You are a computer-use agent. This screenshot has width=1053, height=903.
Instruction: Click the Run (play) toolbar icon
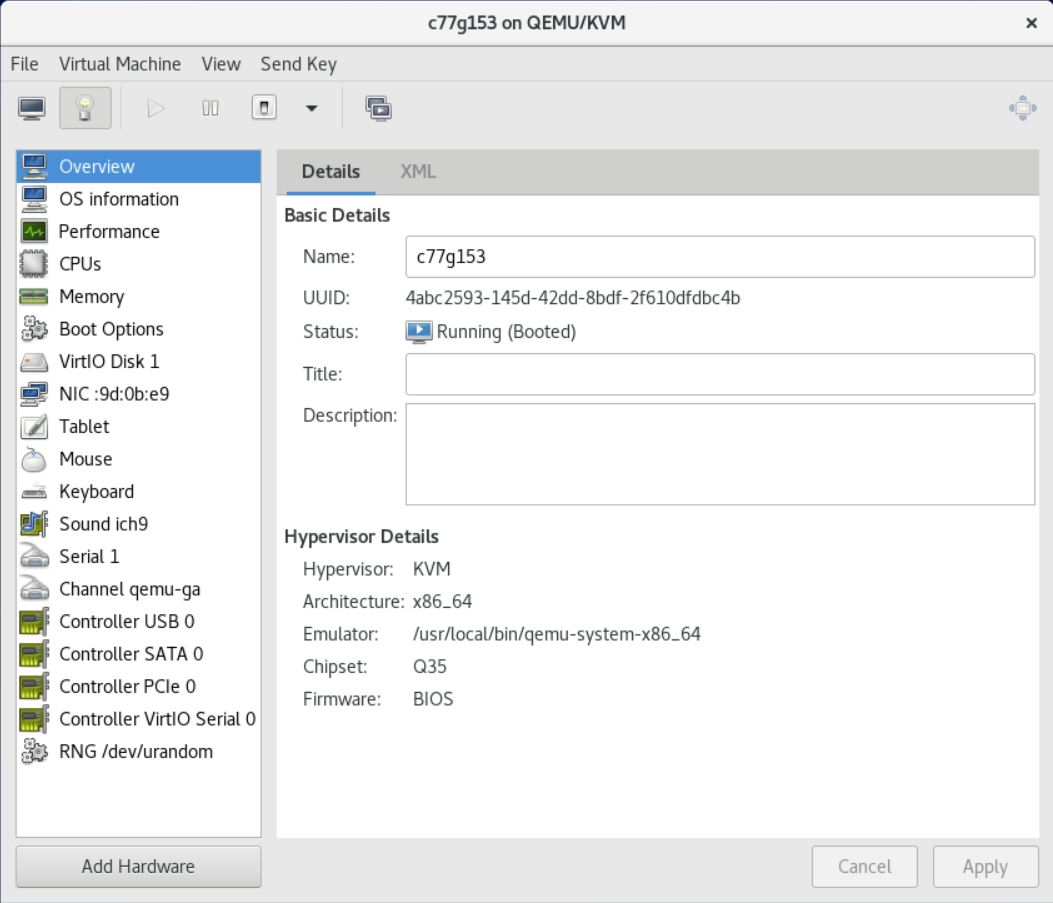(x=156, y=108)
